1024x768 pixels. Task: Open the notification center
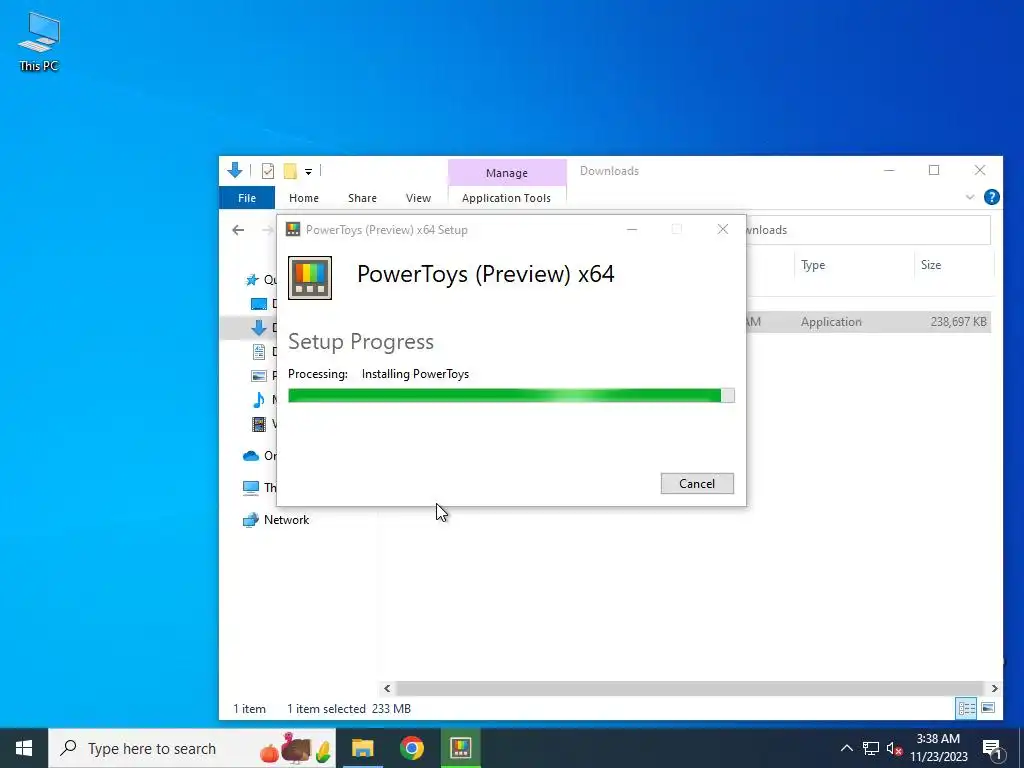[x=991, y=748]
